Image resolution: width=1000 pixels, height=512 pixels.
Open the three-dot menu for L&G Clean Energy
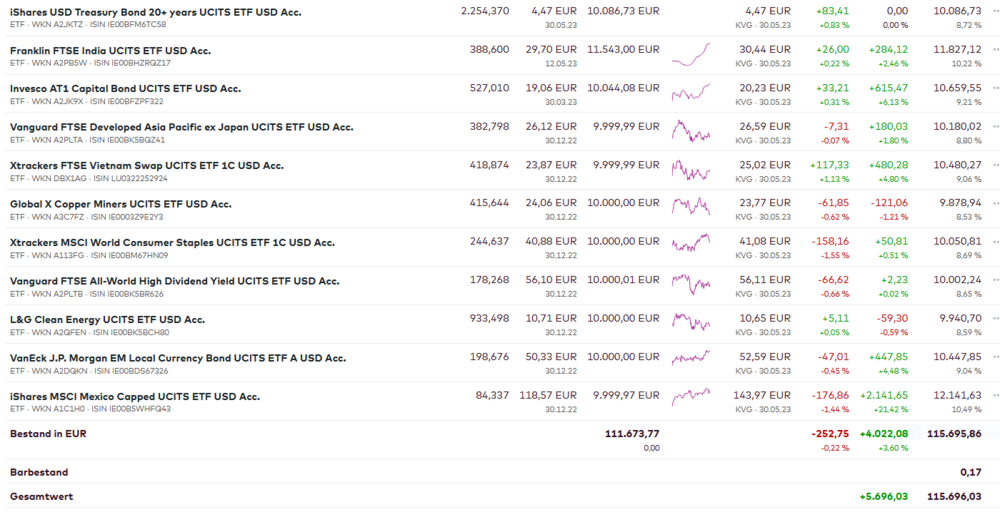[995, 319]
